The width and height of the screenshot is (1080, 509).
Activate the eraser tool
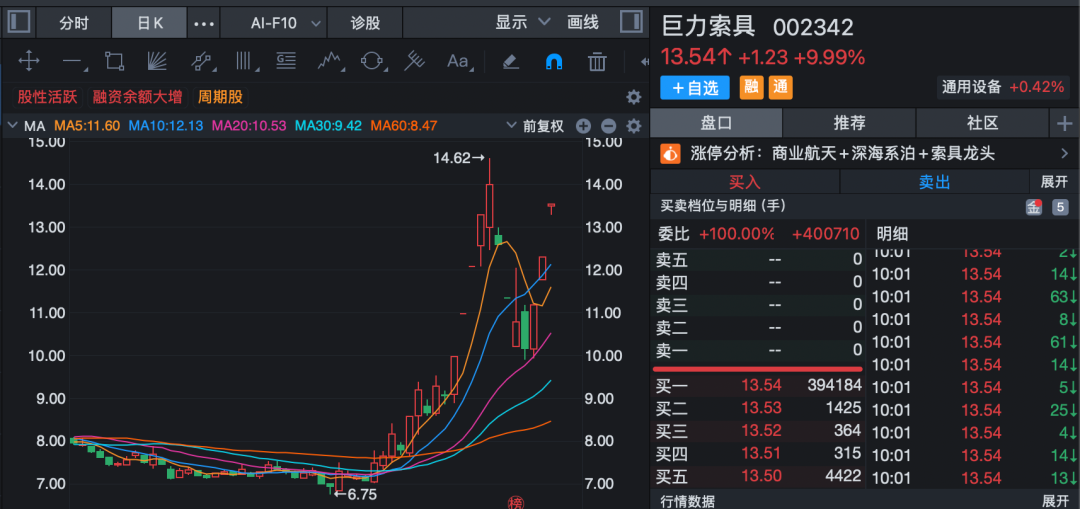pos(511,62)
